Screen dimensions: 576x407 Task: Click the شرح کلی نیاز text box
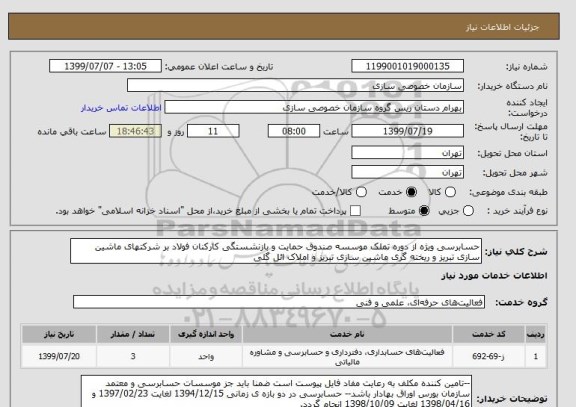click(276, 252)
